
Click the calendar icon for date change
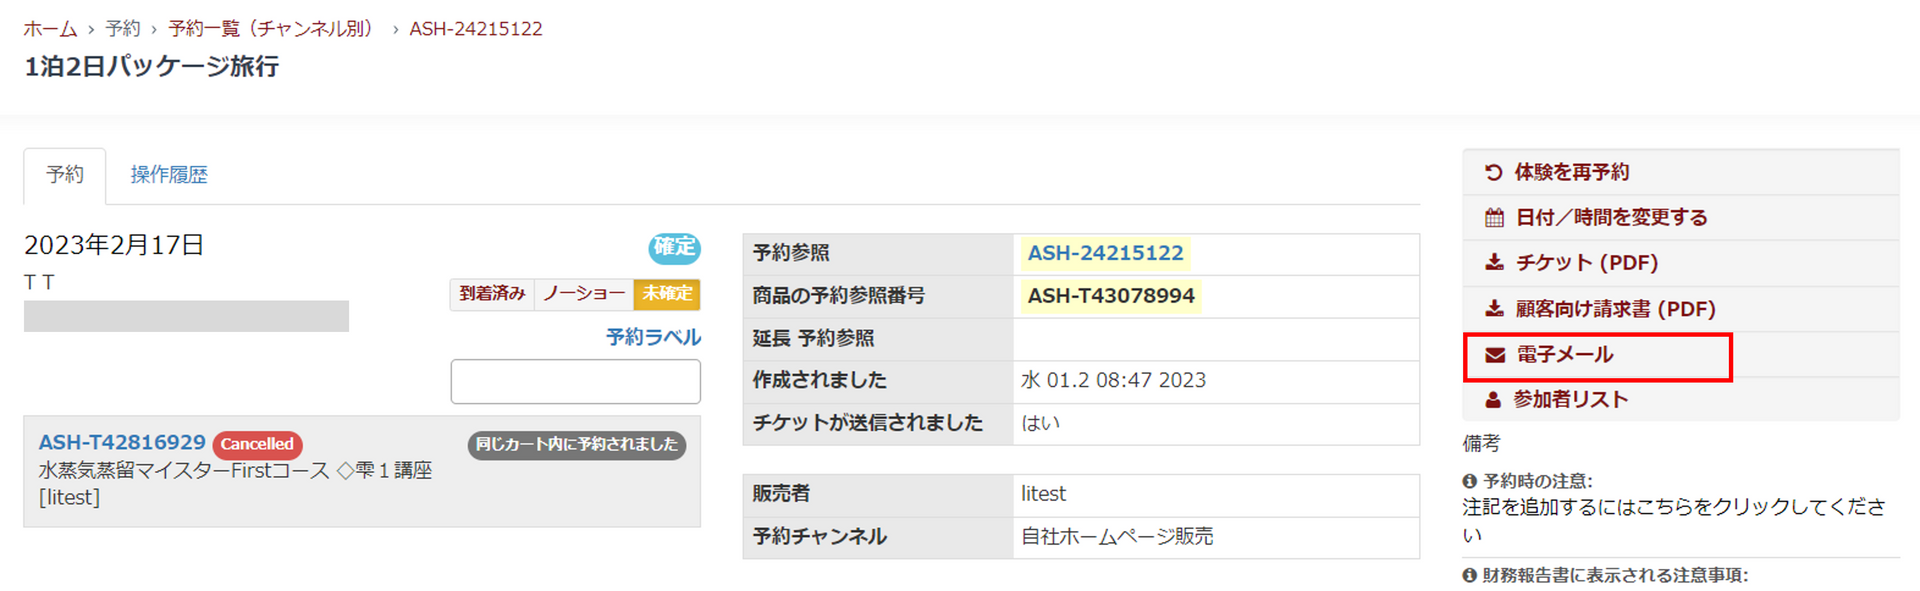[x=1494, y=217]
